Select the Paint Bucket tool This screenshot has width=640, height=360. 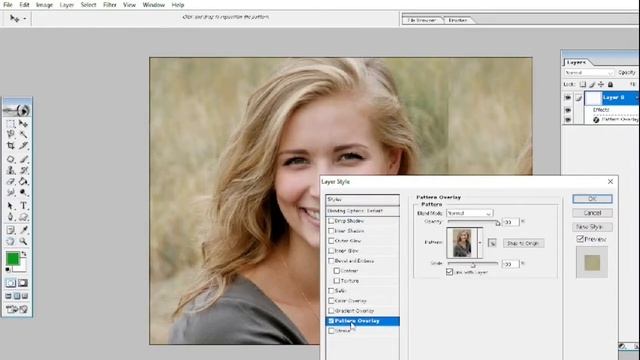[x=23, y=181]
